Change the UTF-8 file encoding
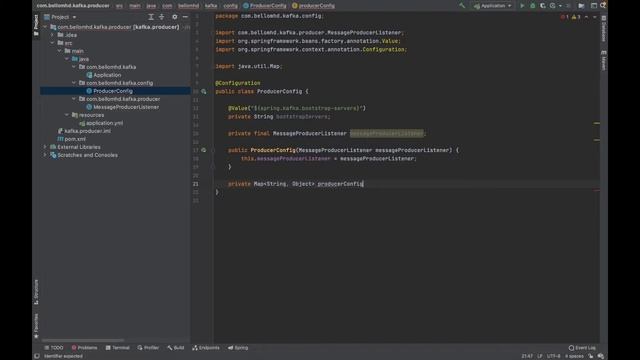This screenshot has width=640, height=360. point(553,356)
